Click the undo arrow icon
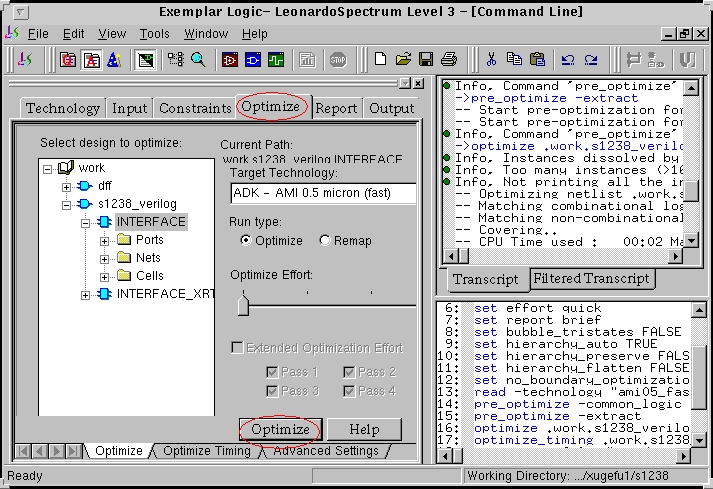713x489 pixels. click(x=568, y=59)
